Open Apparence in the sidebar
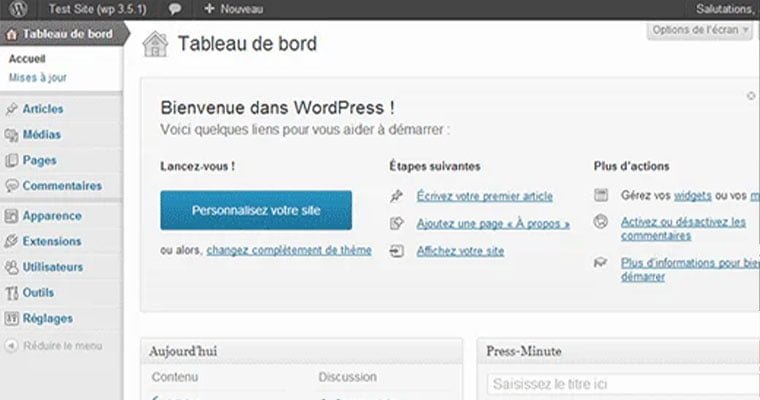 click(x=52, y=216)
